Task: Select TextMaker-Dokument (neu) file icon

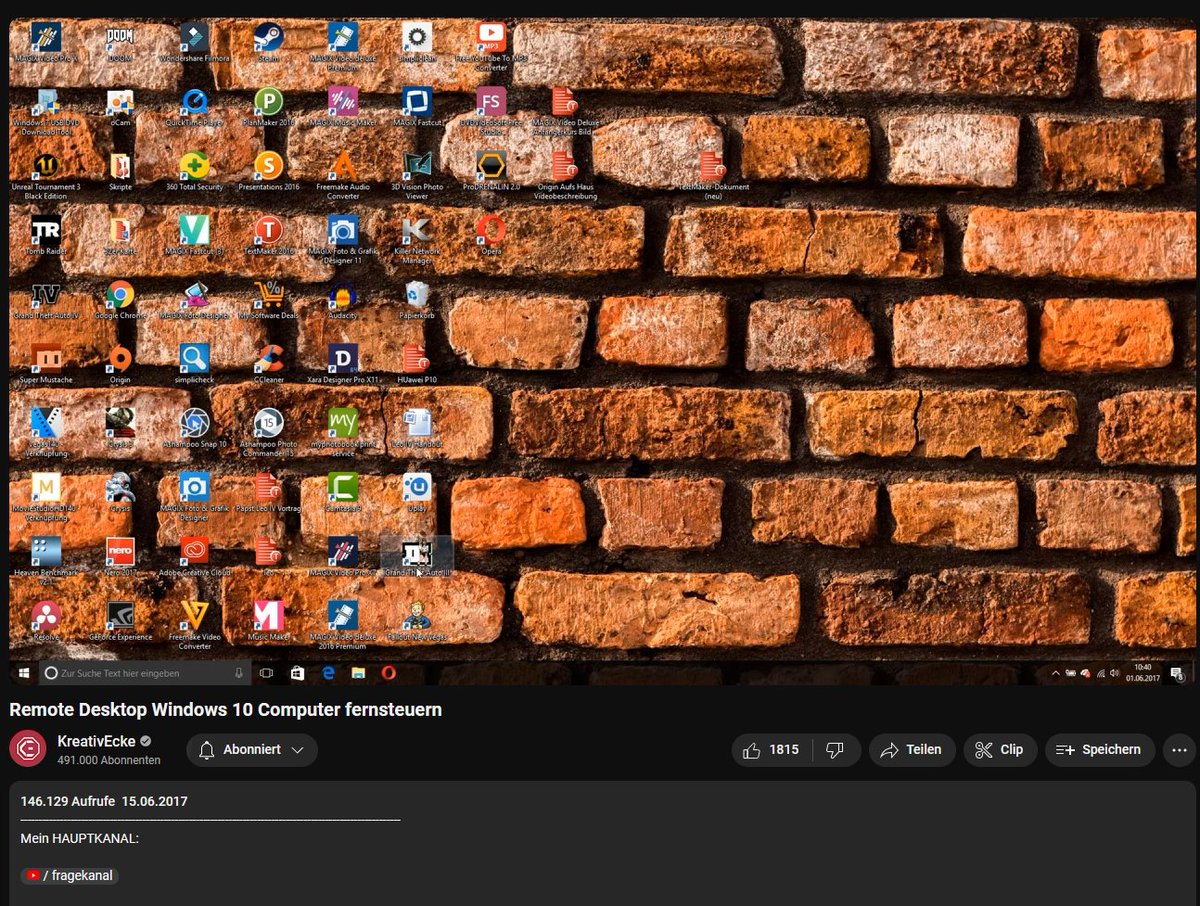Action: pyautogui.click(x=712, y=176)
